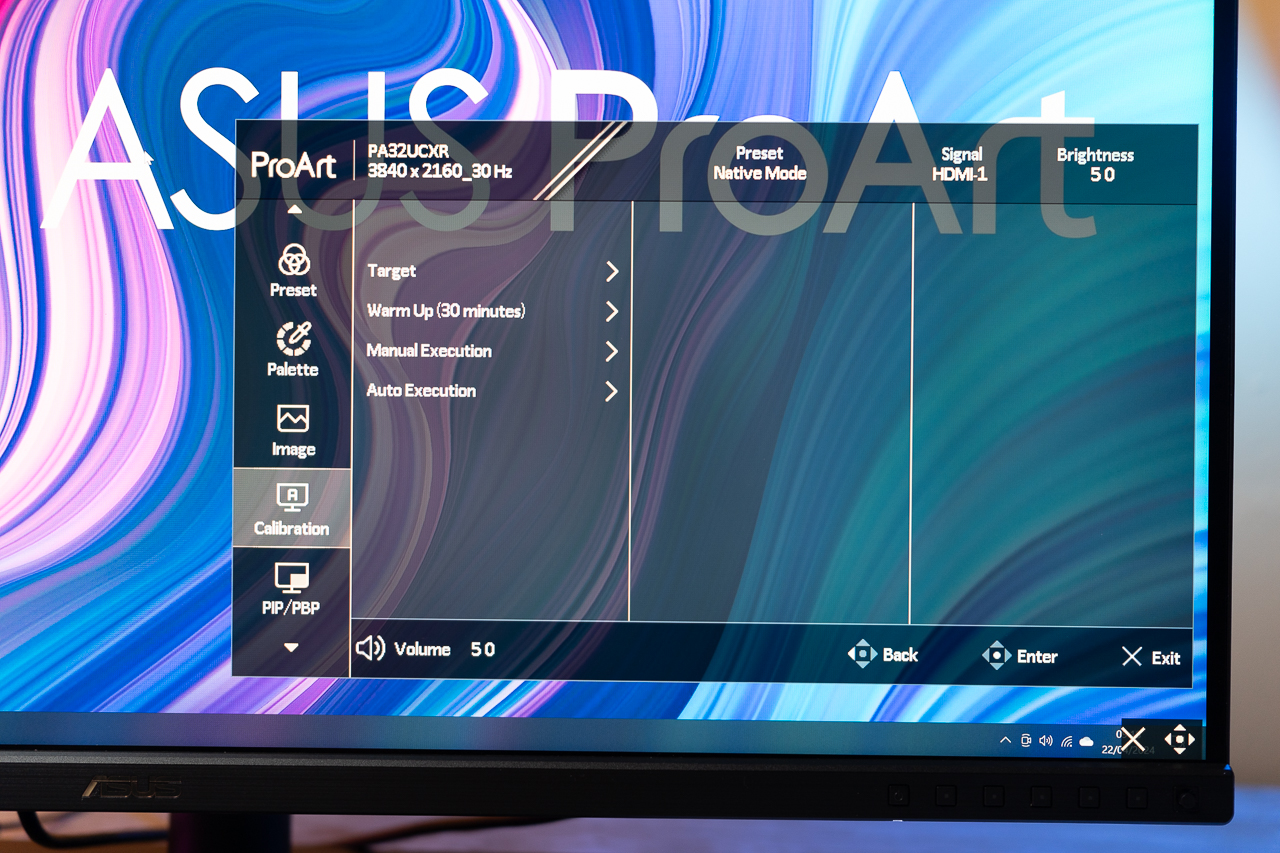The height and width of the screenshot is (853, 1280).
Task: Open the Windows volume tray icon
Action: click(1046, 740)
